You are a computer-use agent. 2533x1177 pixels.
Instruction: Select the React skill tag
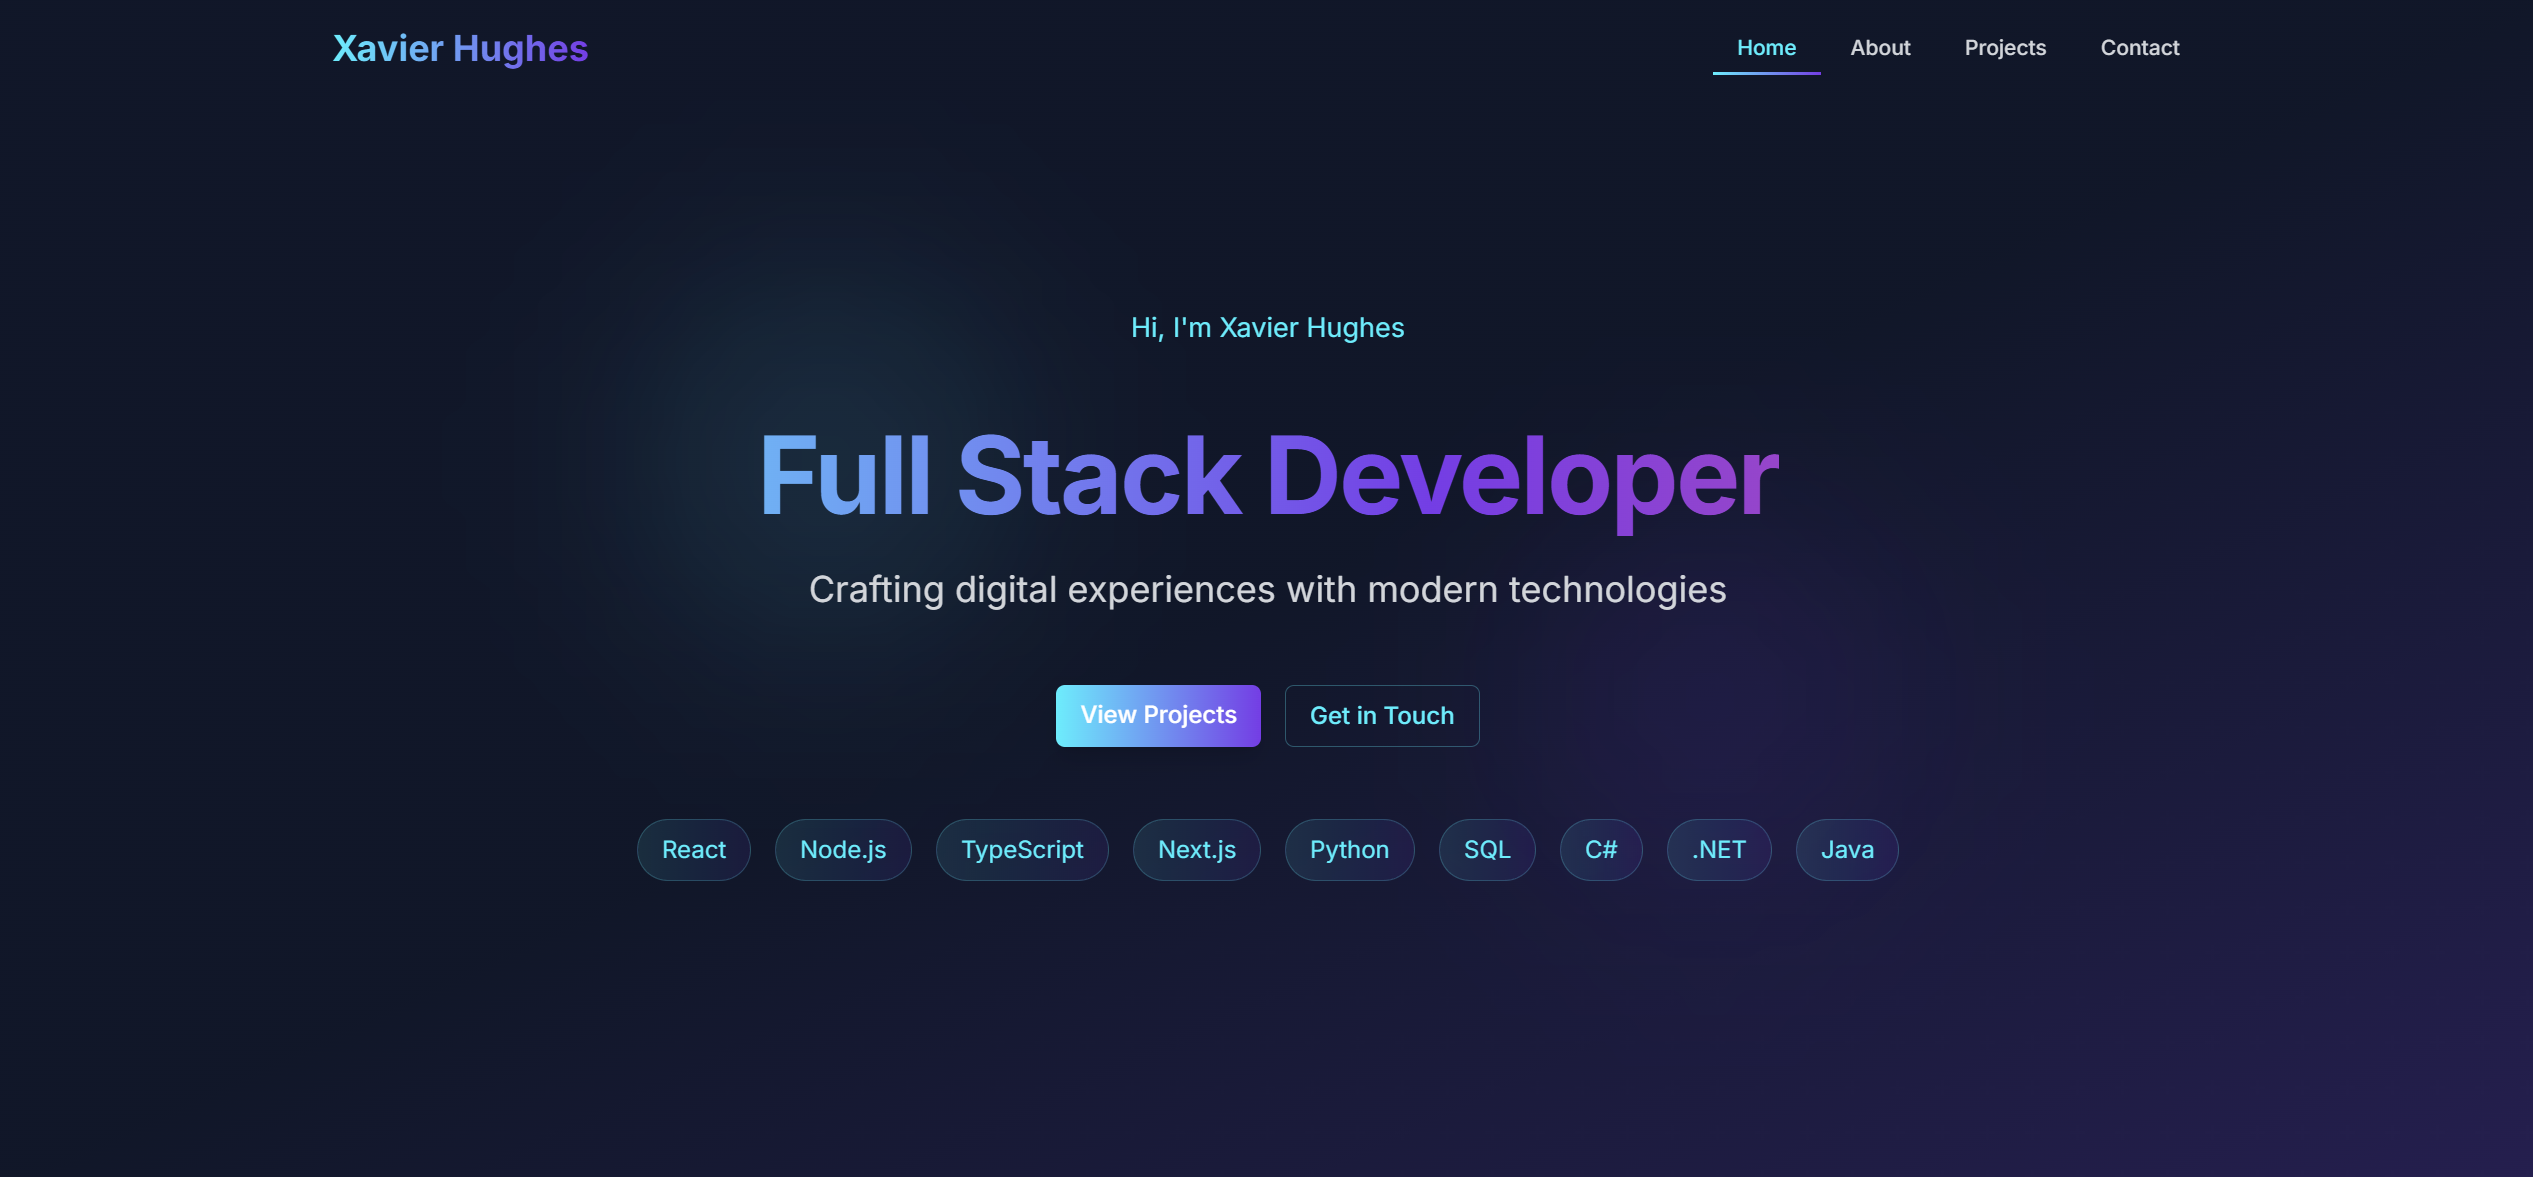coord(694,850)
